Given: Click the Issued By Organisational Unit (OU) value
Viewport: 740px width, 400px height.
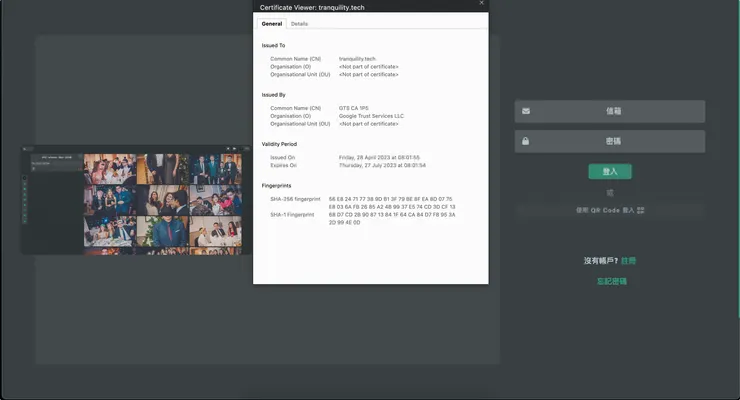Looking at the screenshot, I should pos(369,124).
